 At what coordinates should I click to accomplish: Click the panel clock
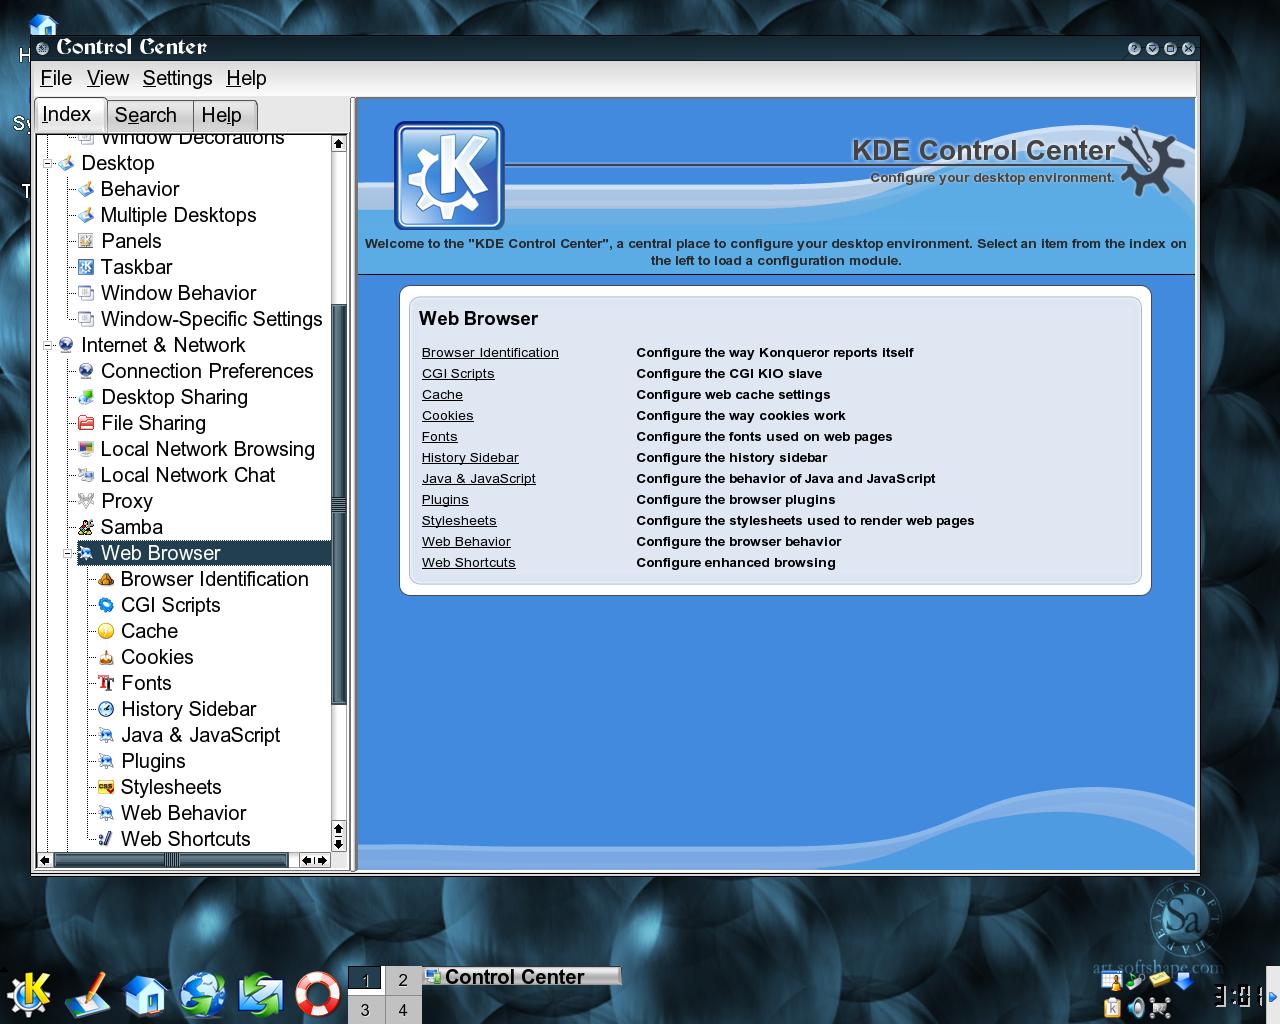[x=1238, y=994]
